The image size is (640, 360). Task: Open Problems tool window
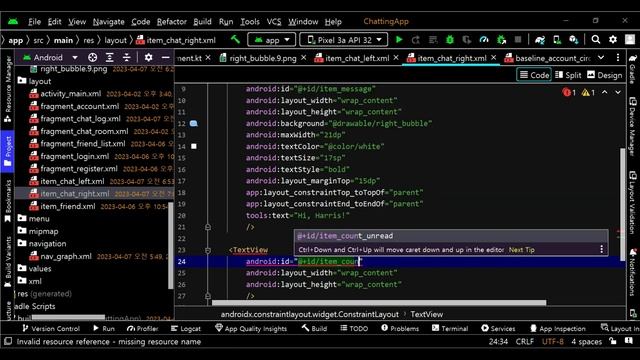point(400,329)
